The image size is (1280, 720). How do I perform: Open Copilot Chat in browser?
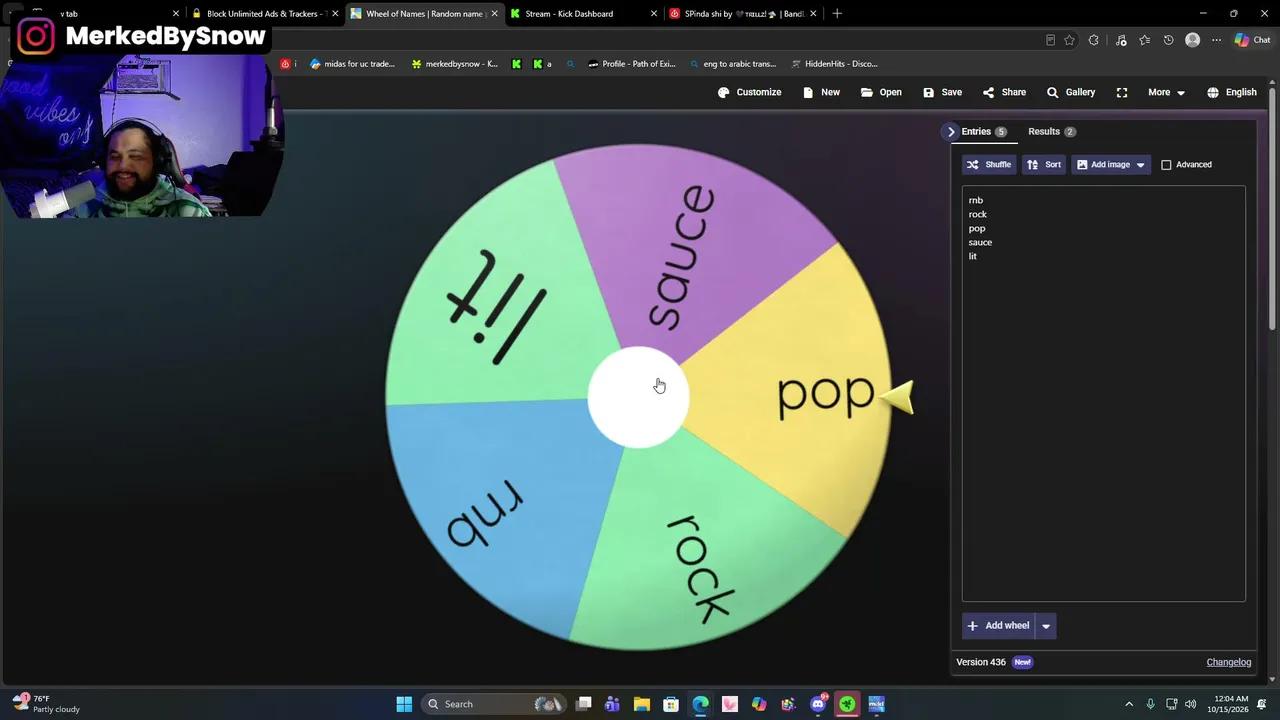[1253, 40]
